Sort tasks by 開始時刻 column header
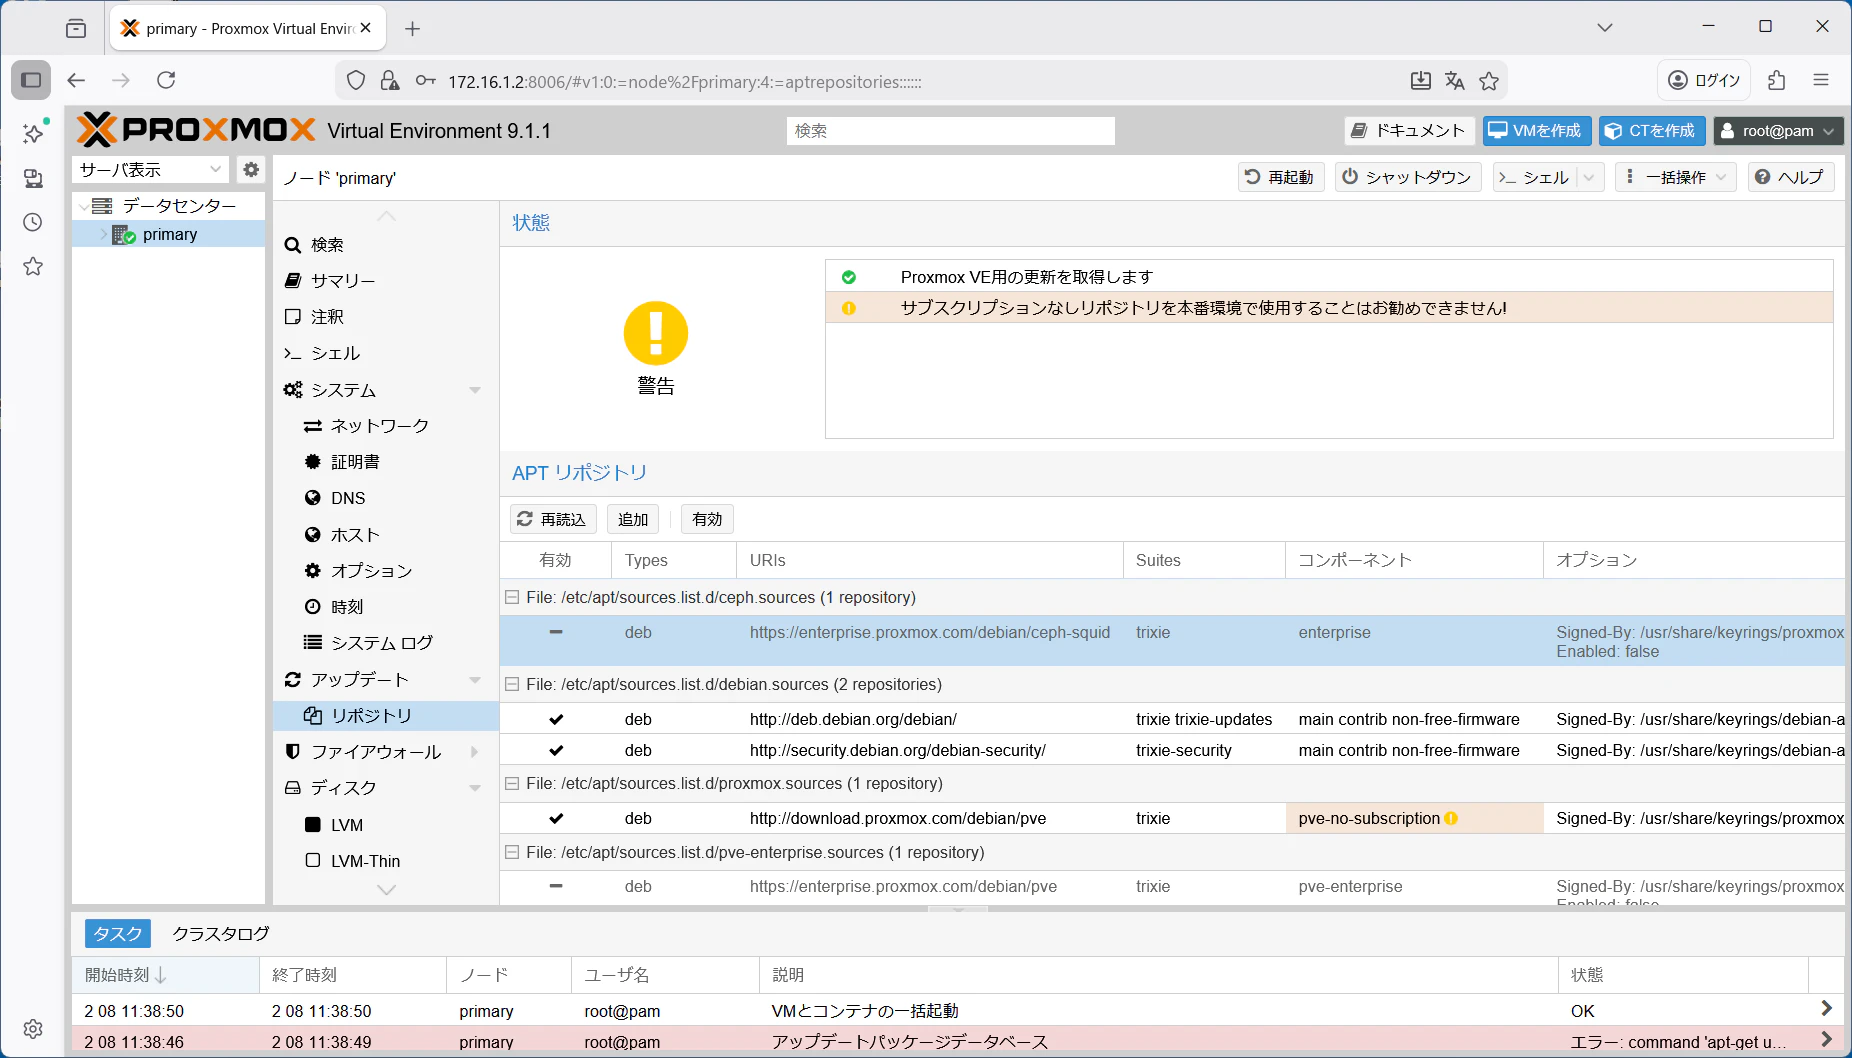 pos(165,974)
